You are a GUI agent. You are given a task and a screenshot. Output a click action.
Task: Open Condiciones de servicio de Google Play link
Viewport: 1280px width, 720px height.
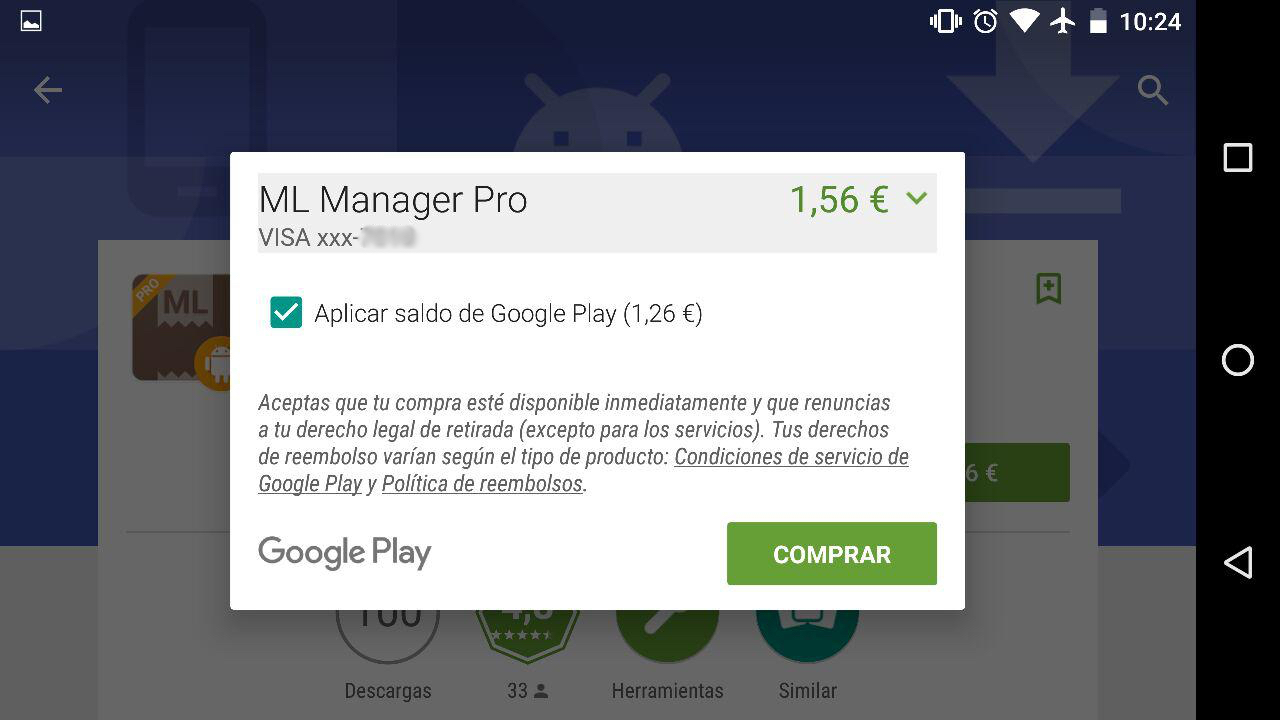pyautogui.click(x=583, y=470)
